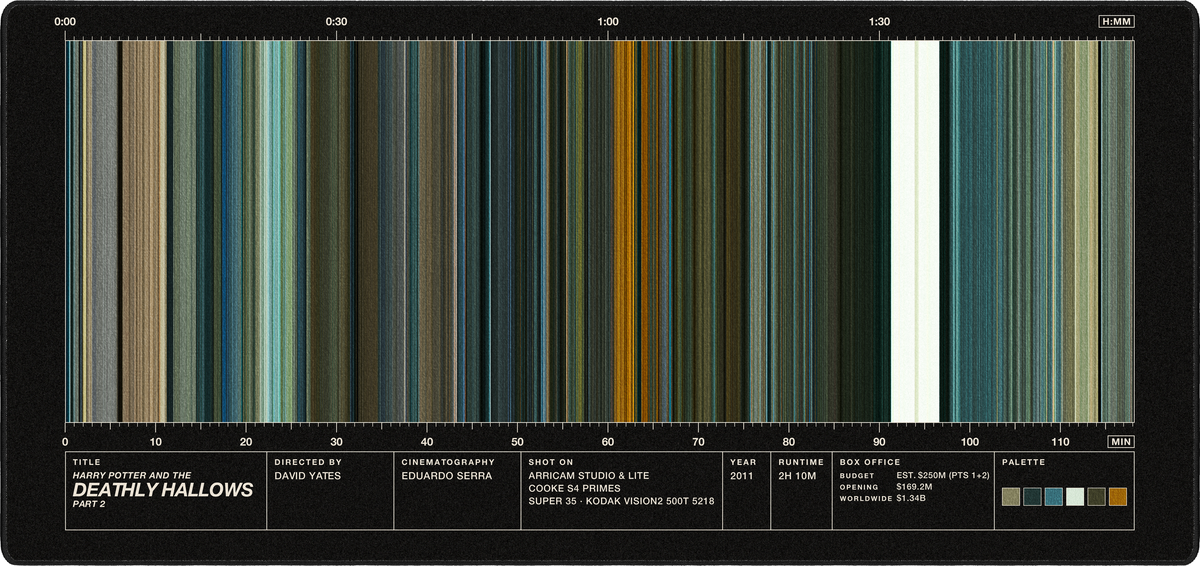The image size is (1200, 566).
Task: Click 'SUPER 35 · KODAK VISION2 500T 5218' text
Action: (x=621, y=502)
